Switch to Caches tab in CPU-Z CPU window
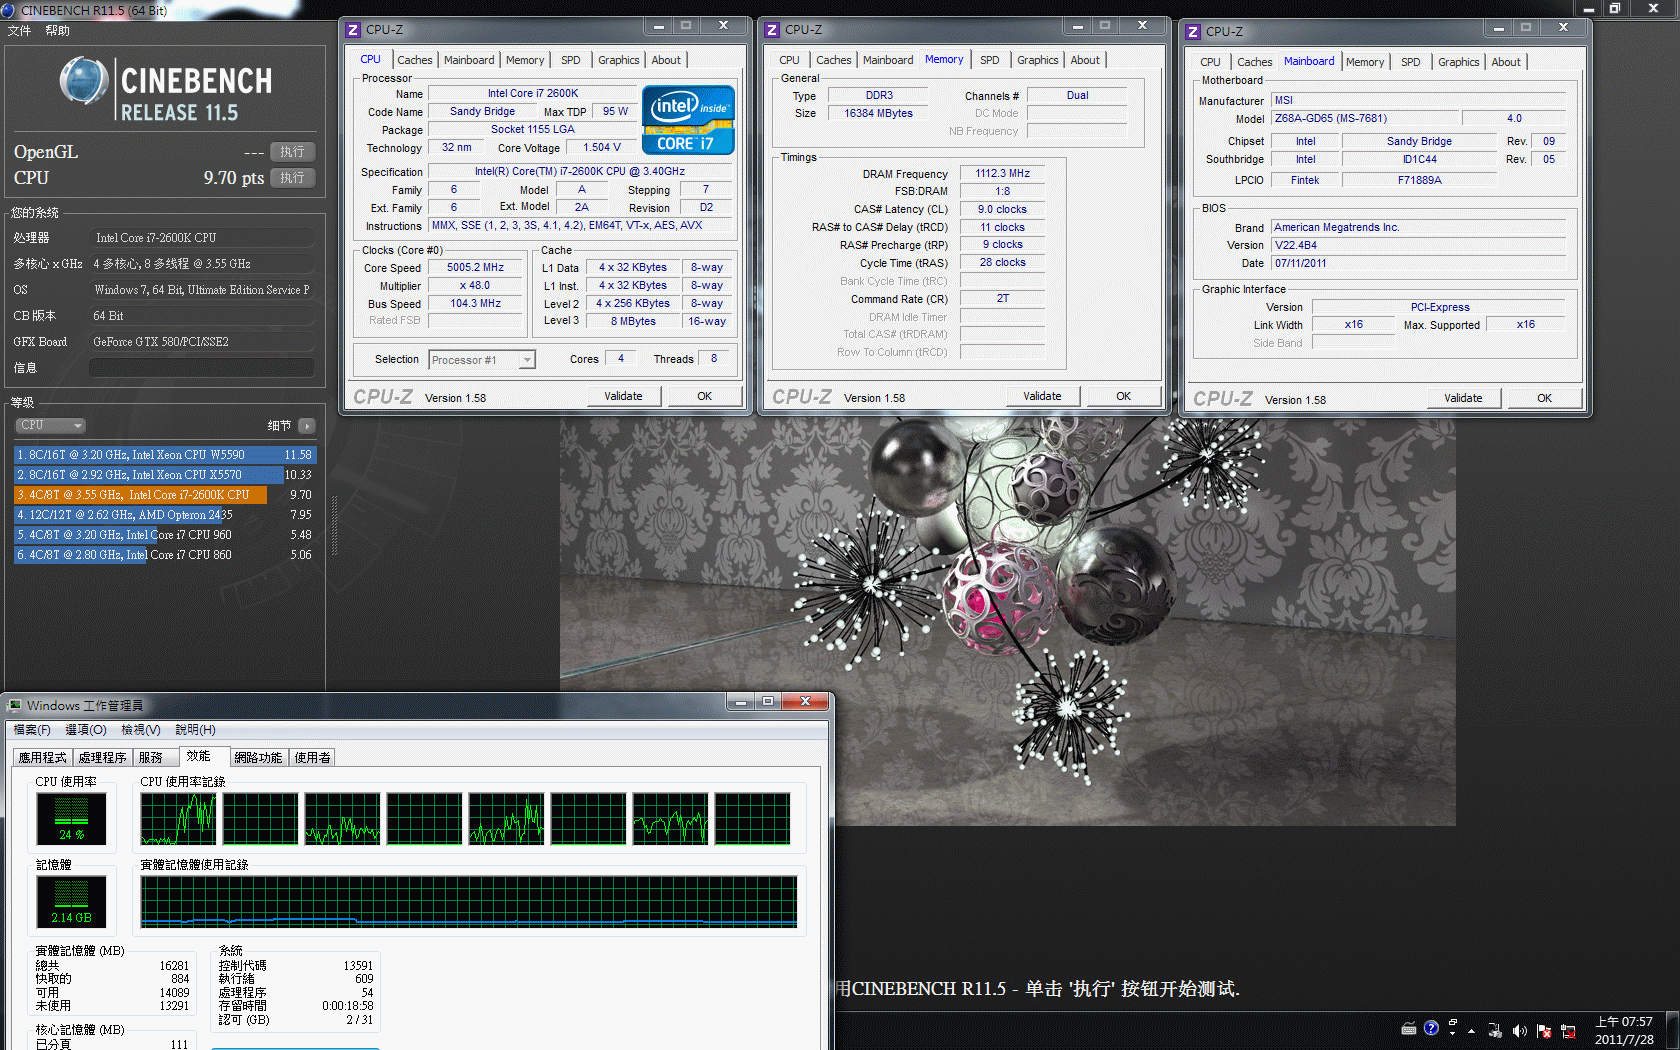 click(x=415, y=60)
